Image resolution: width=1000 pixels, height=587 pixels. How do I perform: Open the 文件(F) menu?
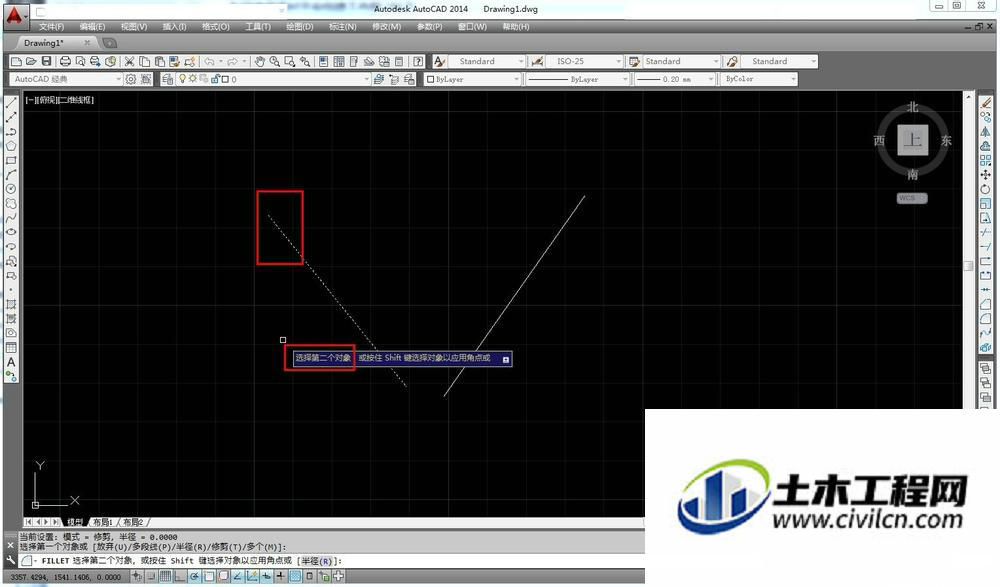(51, 27)
